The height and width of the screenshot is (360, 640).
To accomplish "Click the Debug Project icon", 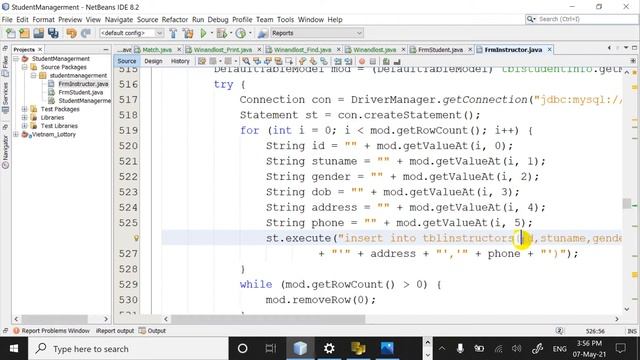I will click(222, 33).
